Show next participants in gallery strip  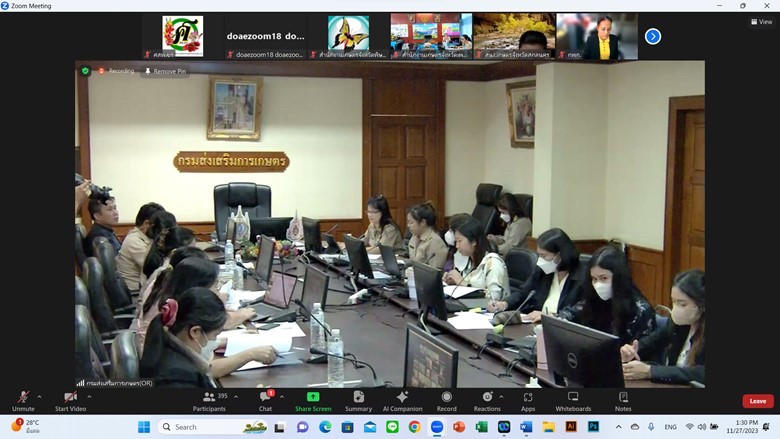[653, 36]
